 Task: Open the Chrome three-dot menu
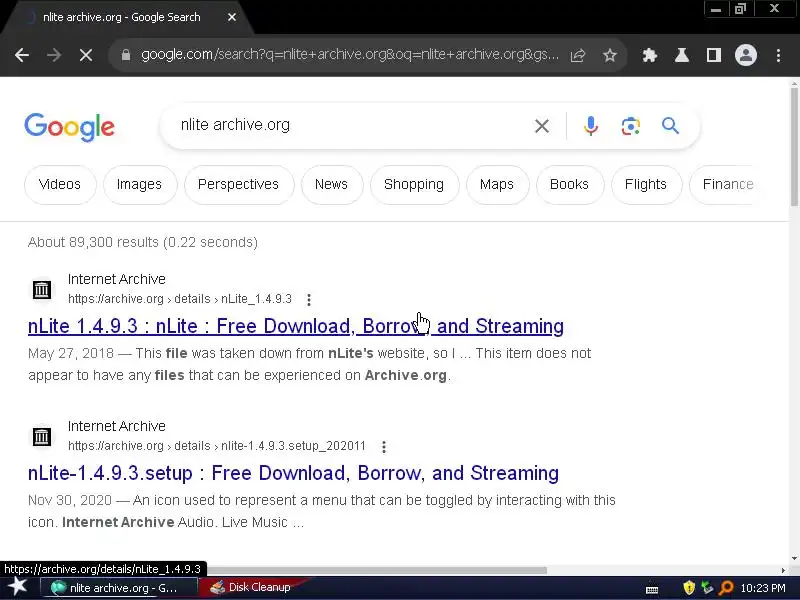779,55
